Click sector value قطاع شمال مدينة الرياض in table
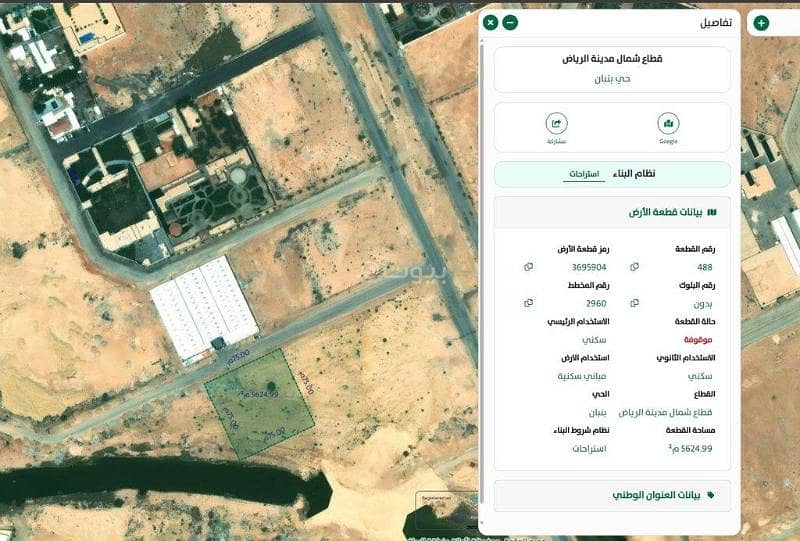Image resolution: width=800 pixels, height=541 pixels. point(665,412)
